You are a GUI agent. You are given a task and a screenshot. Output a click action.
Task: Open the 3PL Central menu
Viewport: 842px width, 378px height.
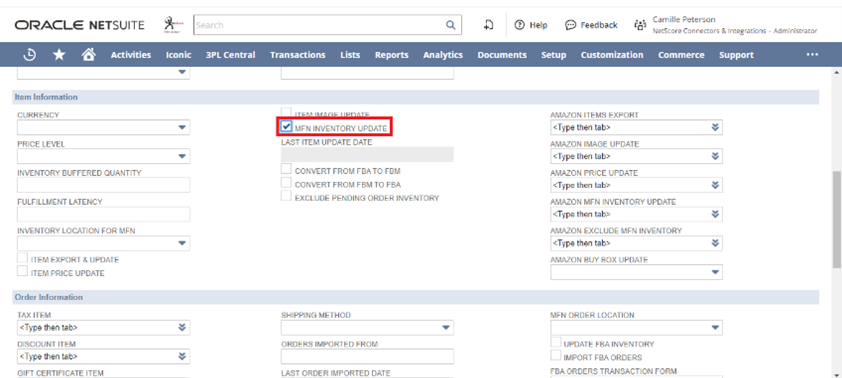click(x=230, y=55)
